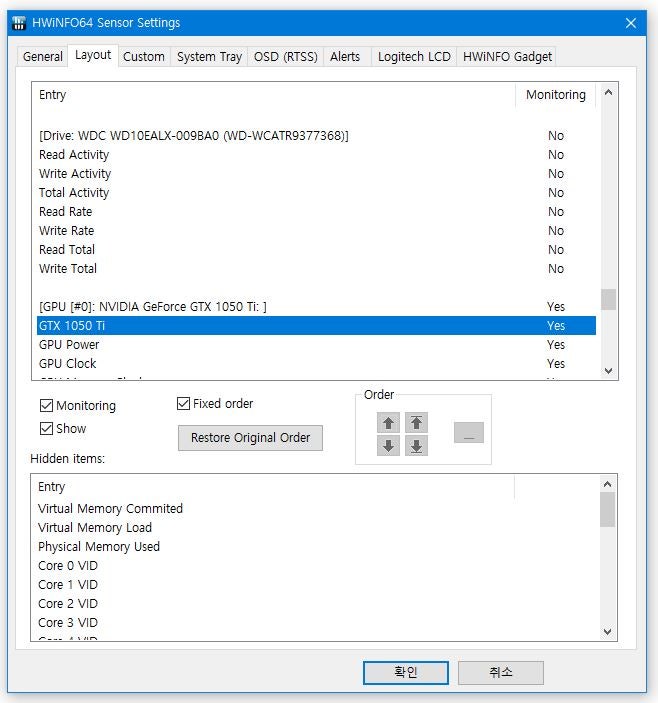The image size is (658, 703).
Task: Click the Monitoring column header
Action: (x=555, y=95)
